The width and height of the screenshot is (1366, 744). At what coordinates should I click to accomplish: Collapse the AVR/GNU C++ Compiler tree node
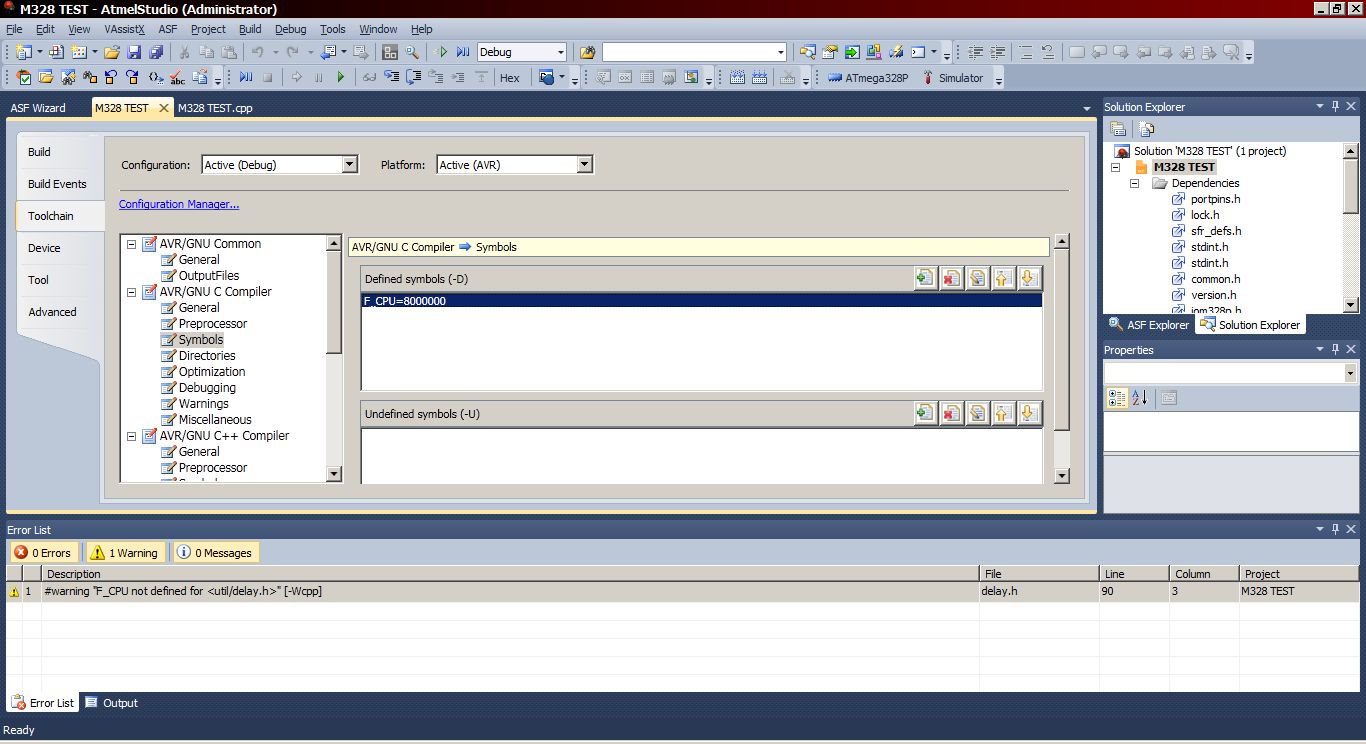tap(131, 436)
